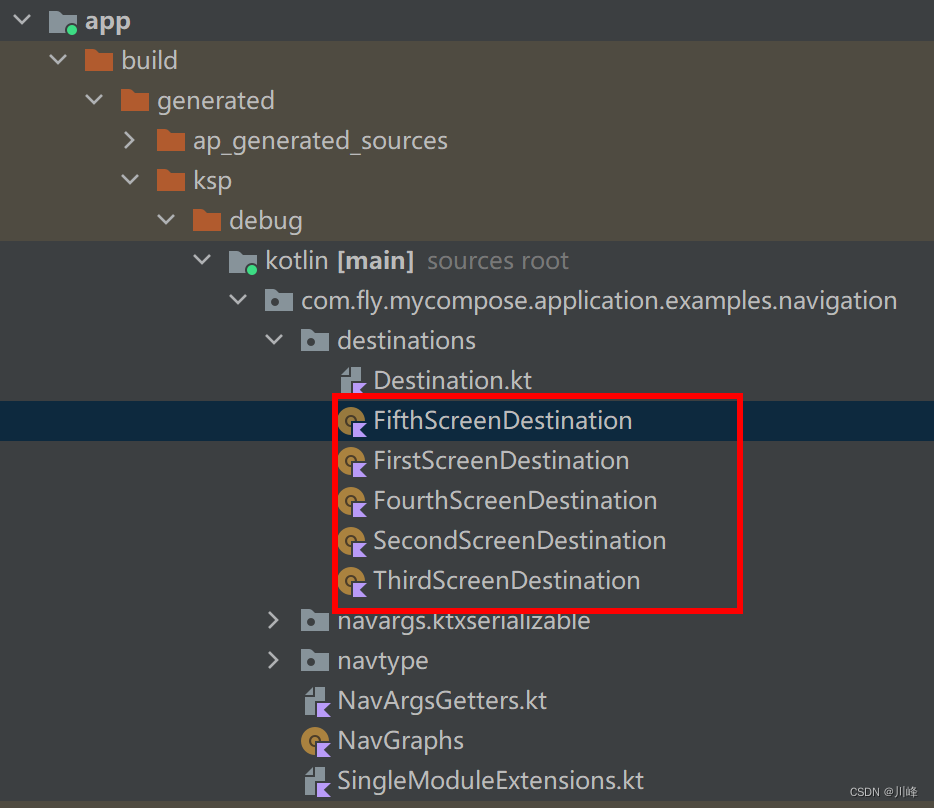Image resolution: width=934 pixels, height=808 pixels.
Task: Click the app module folder icon
Action: click(63, 22)
